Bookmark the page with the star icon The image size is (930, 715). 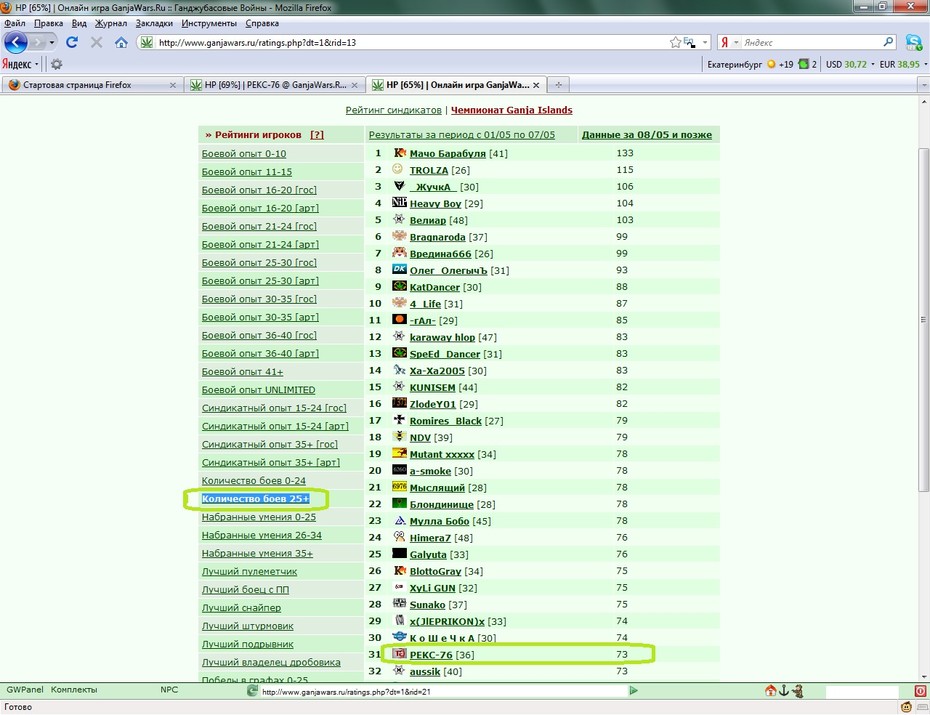pyautogui.click(x=675, y=42)
